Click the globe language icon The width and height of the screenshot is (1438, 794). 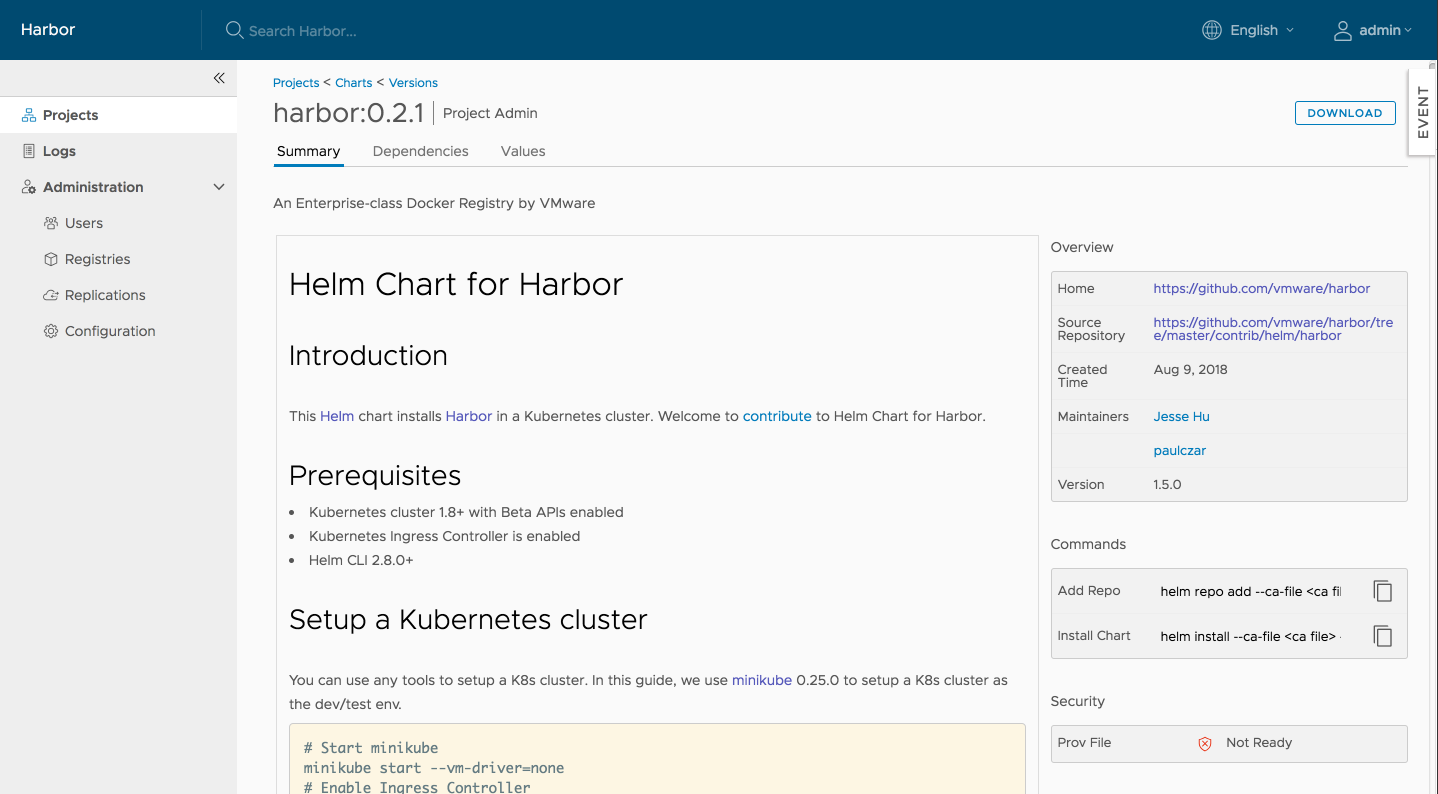coord(1212,30)
